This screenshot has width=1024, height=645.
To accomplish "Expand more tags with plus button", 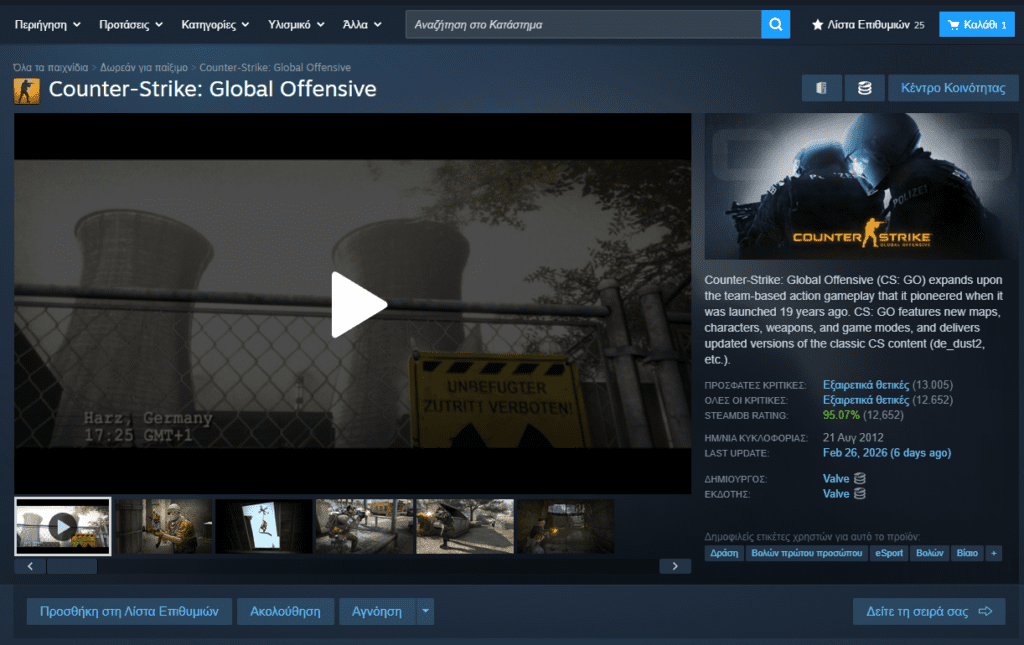I will [x=993, y=553].
